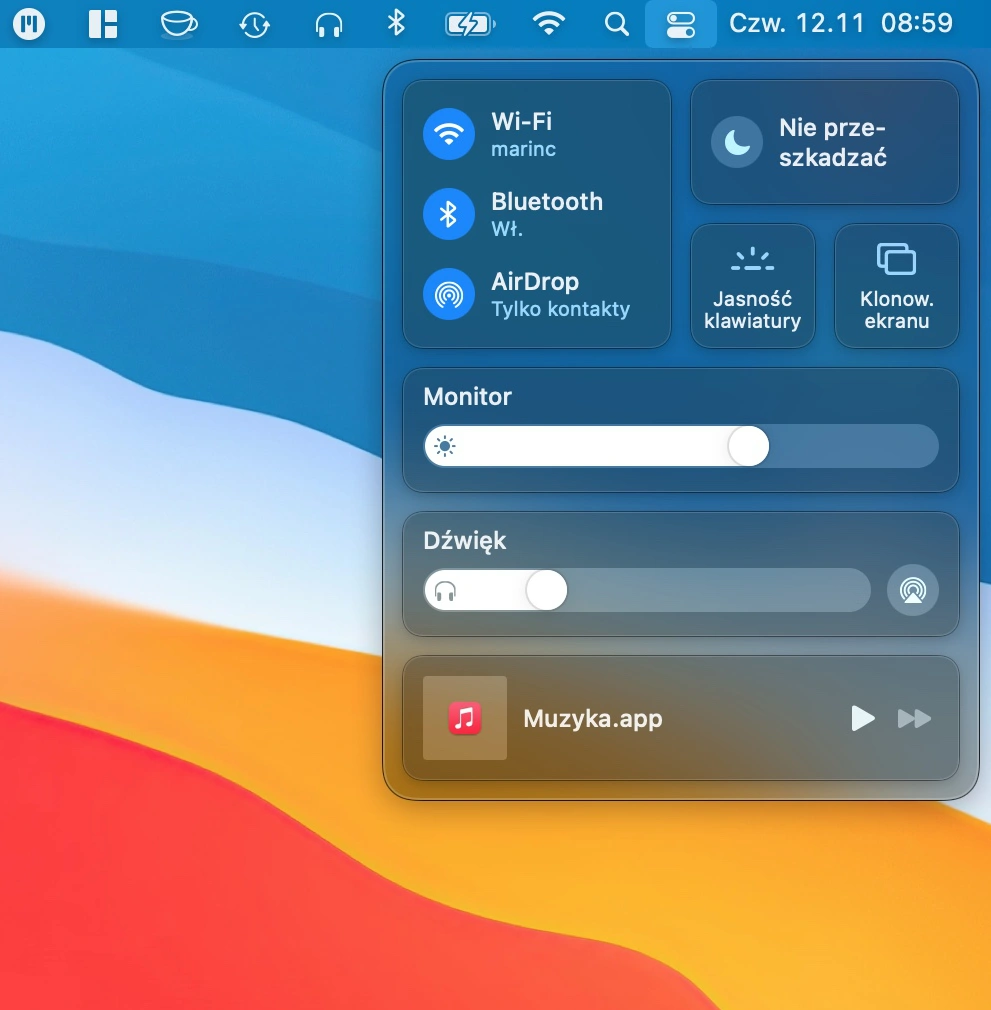Open the coffee cup menu bar icon

click(178, 24)
